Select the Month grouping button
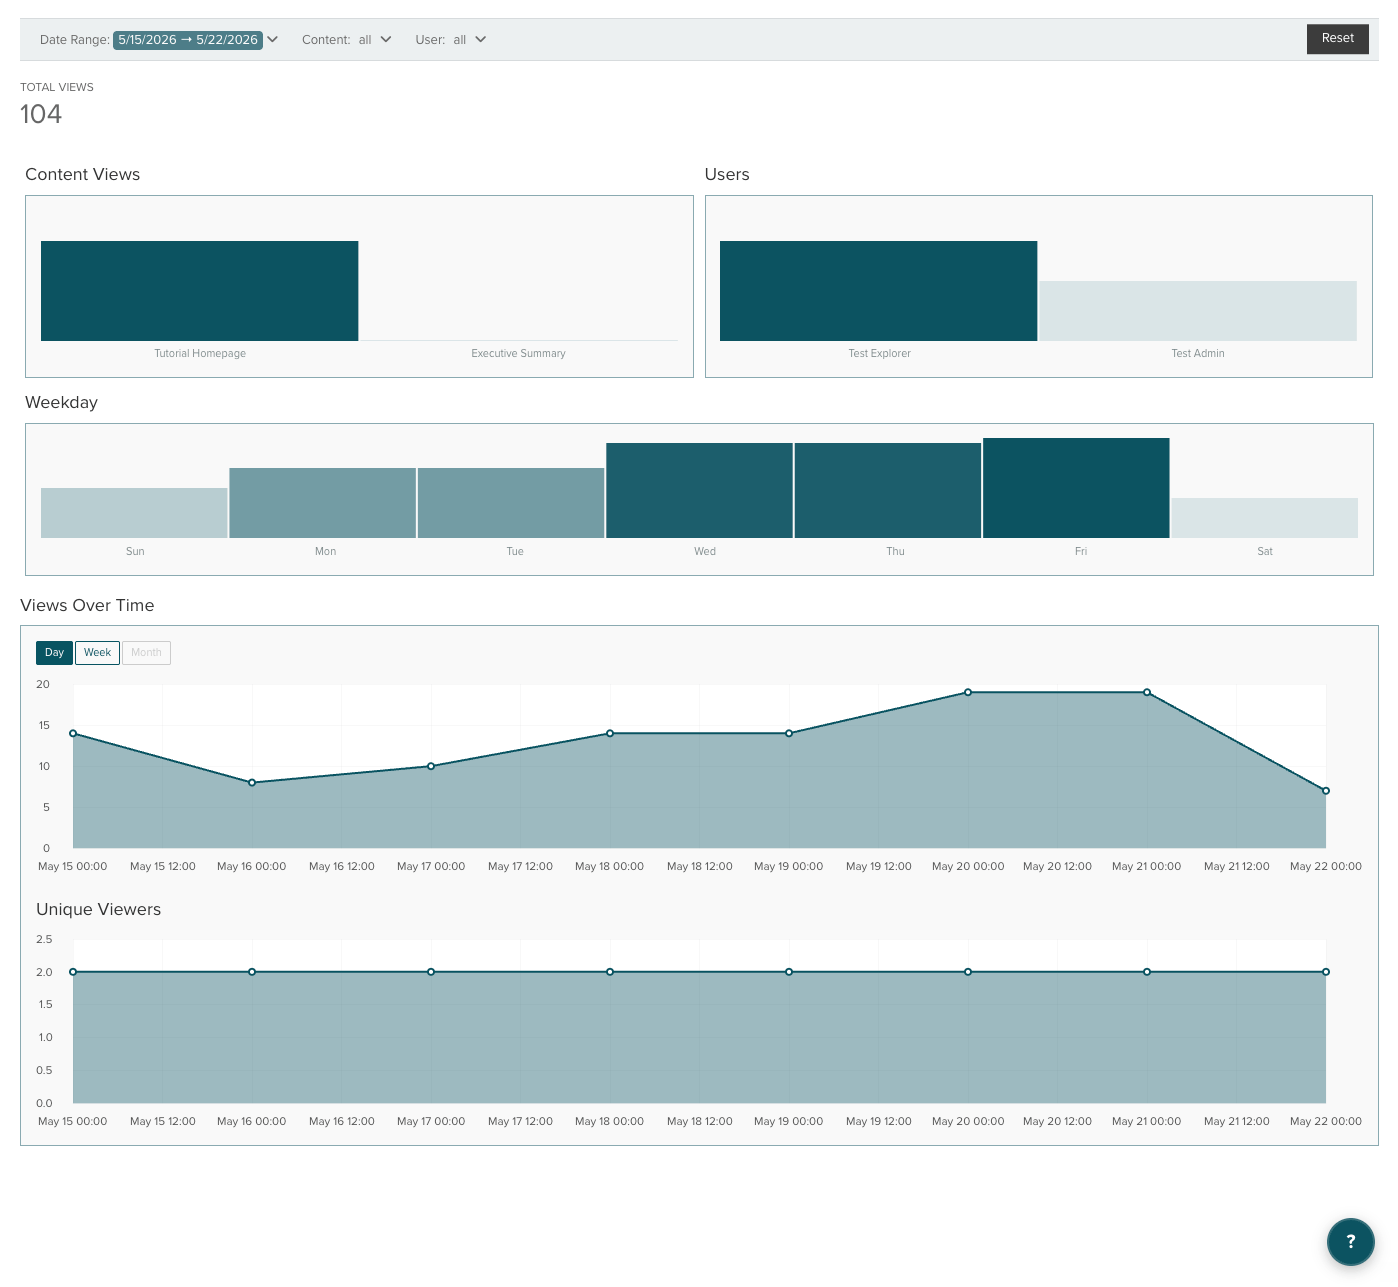The width and height of the screenshot is (1398, 1287). click(x=146, y=653)
